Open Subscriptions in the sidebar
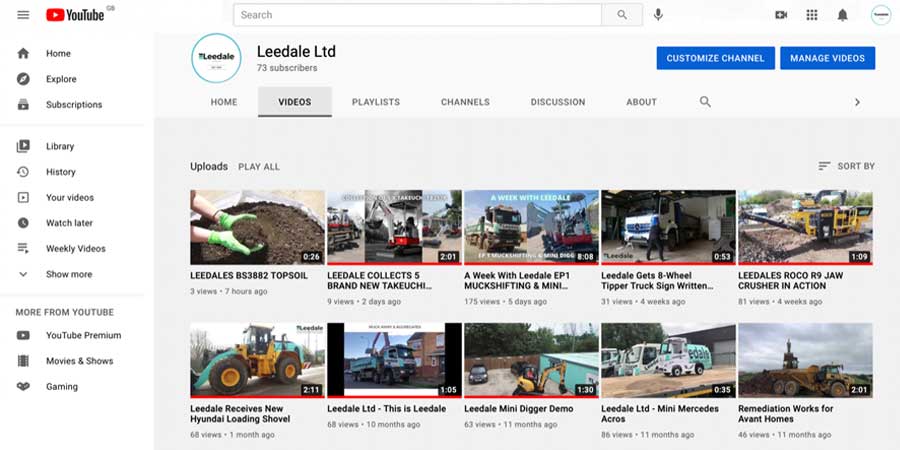 click(x=74, y=104)
